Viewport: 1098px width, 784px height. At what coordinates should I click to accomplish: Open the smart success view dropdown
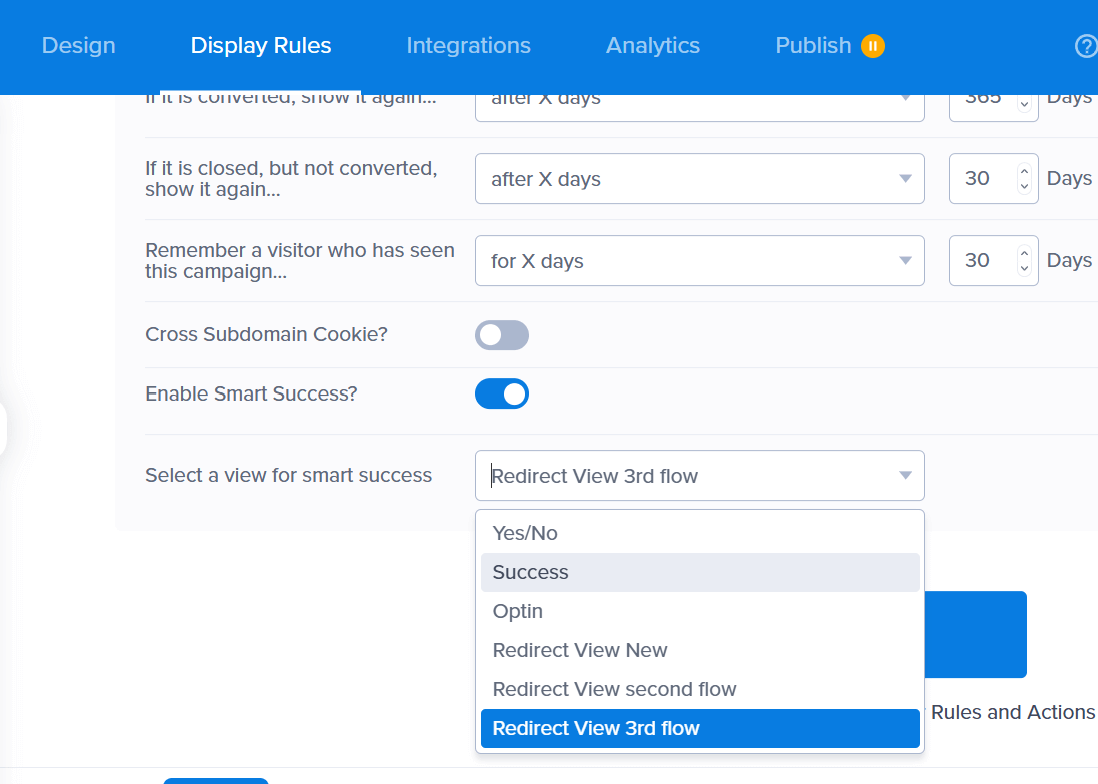(x=699, y=475)
